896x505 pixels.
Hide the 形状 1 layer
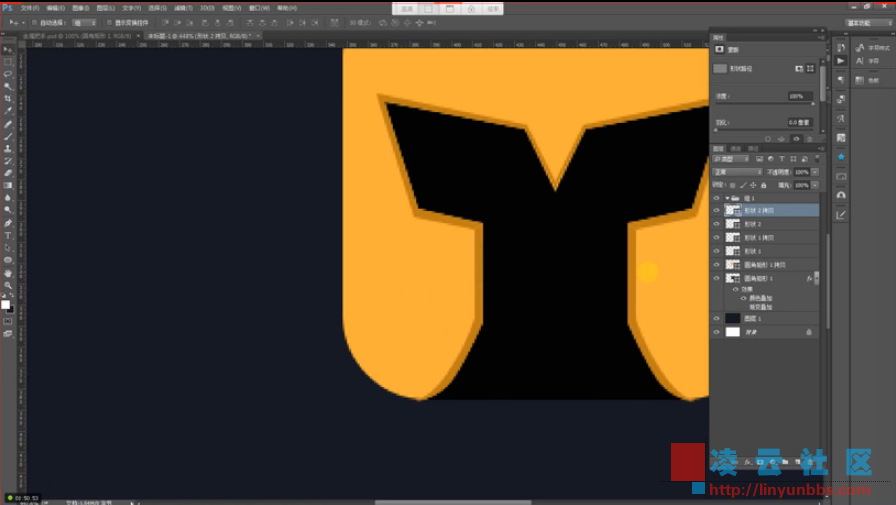pyautogui.click(x=717, y=251)
